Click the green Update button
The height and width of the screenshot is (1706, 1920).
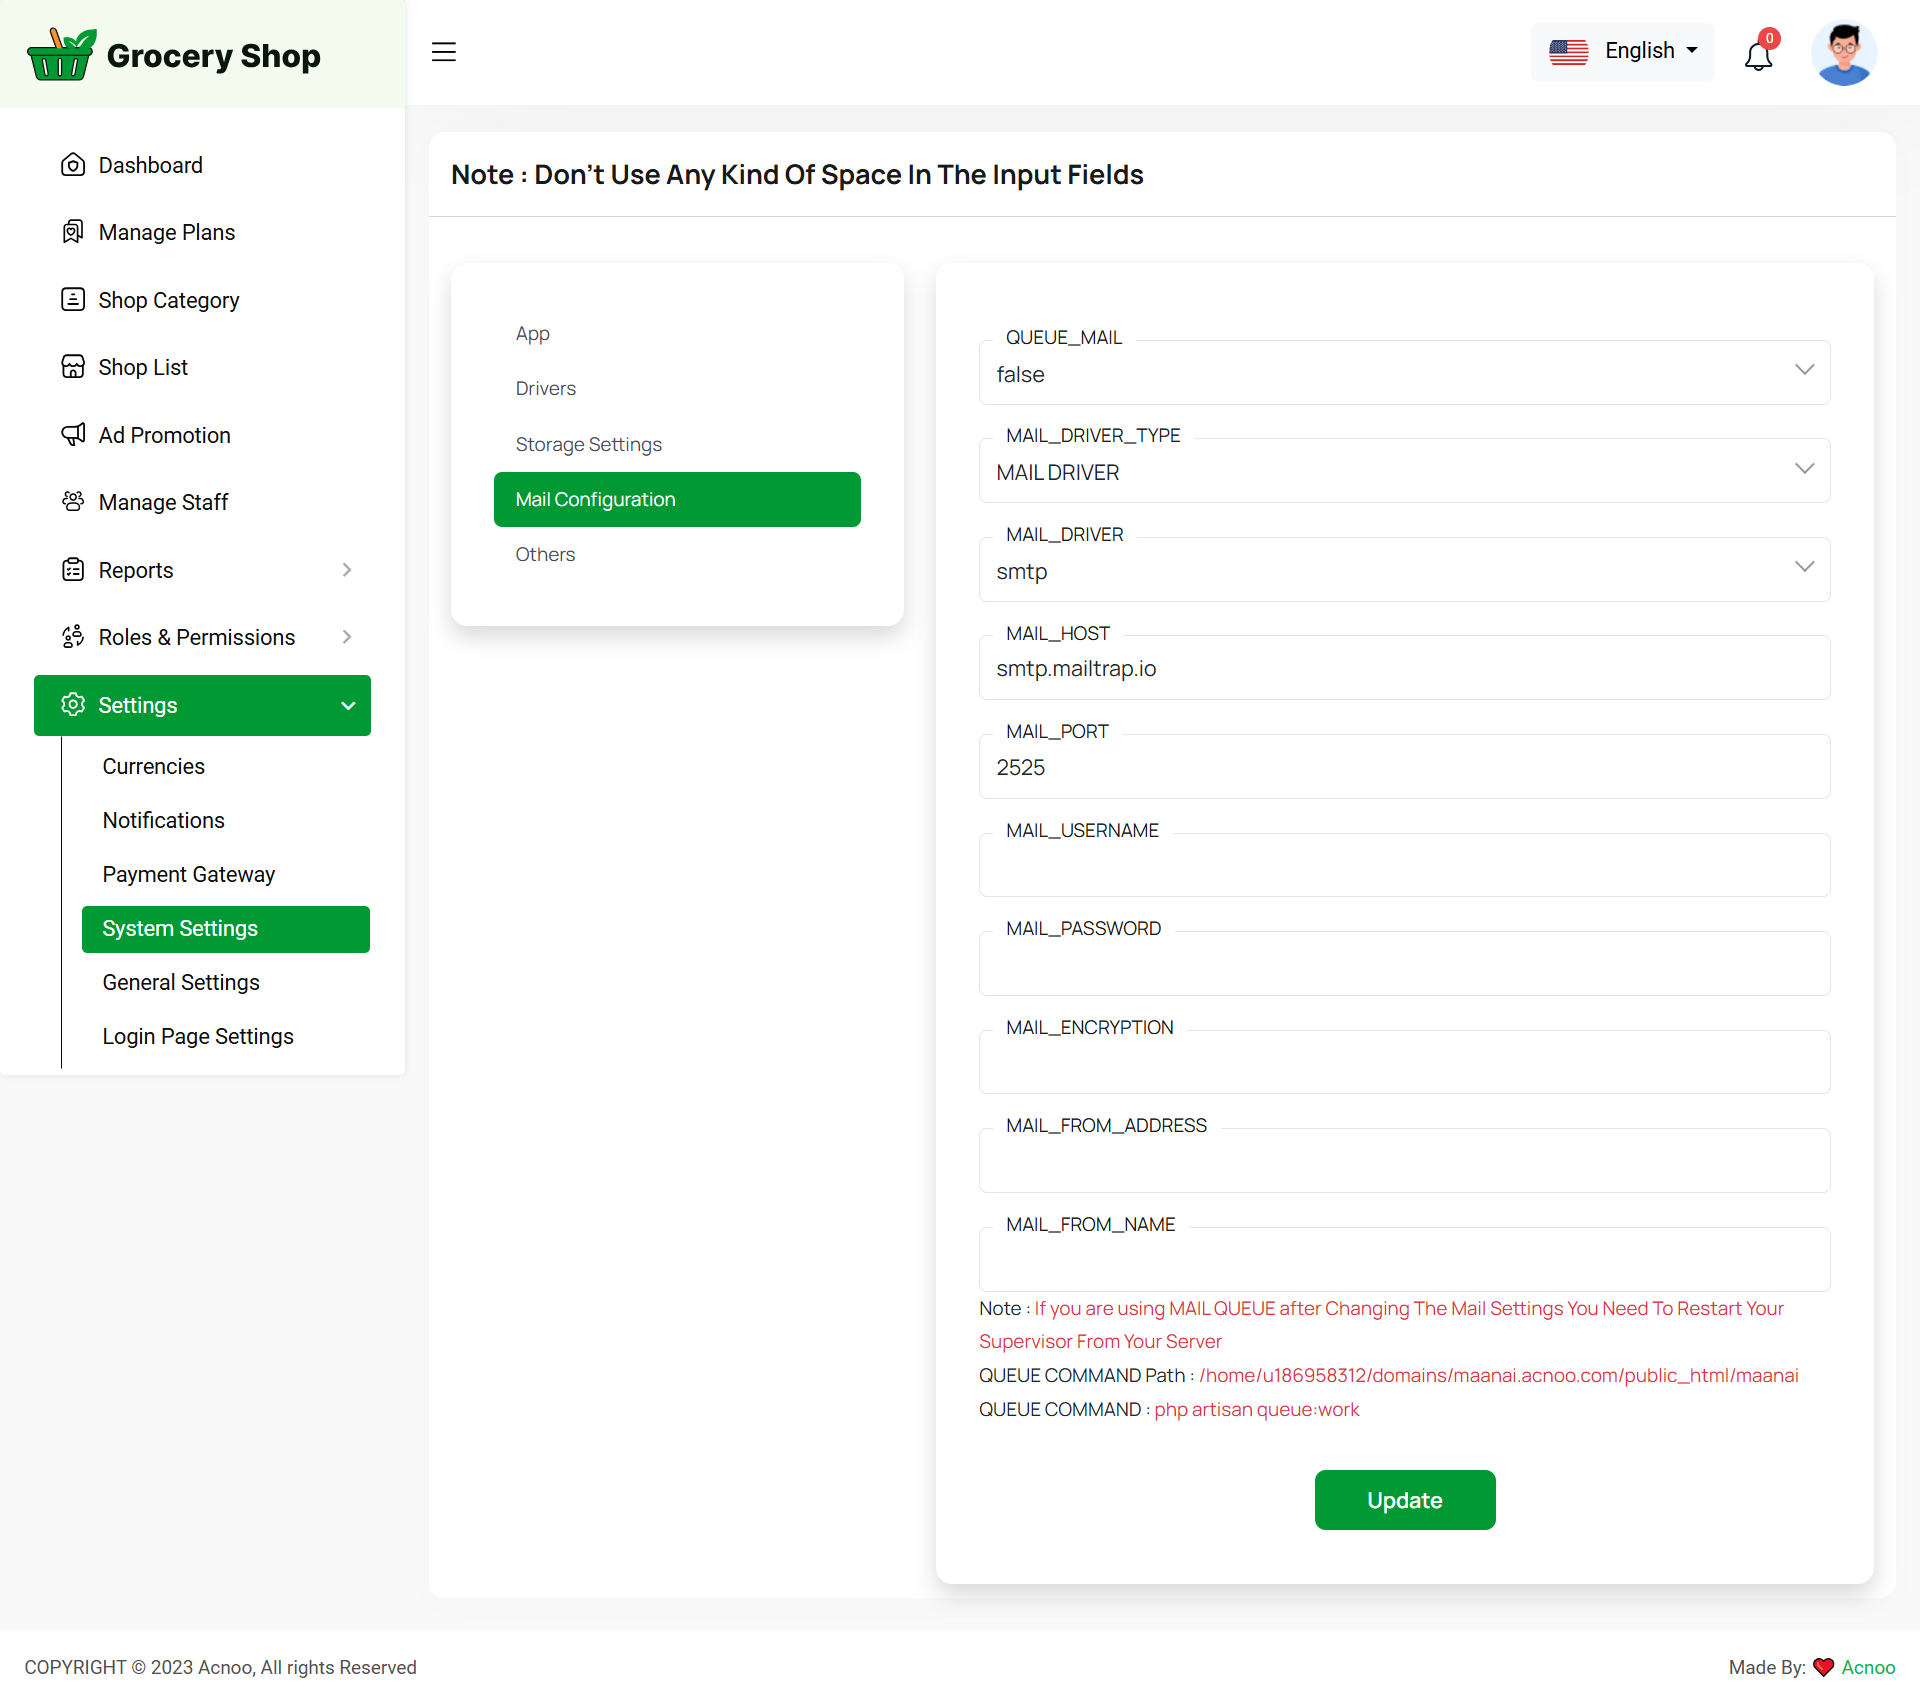click(x=1404, y=1500)
